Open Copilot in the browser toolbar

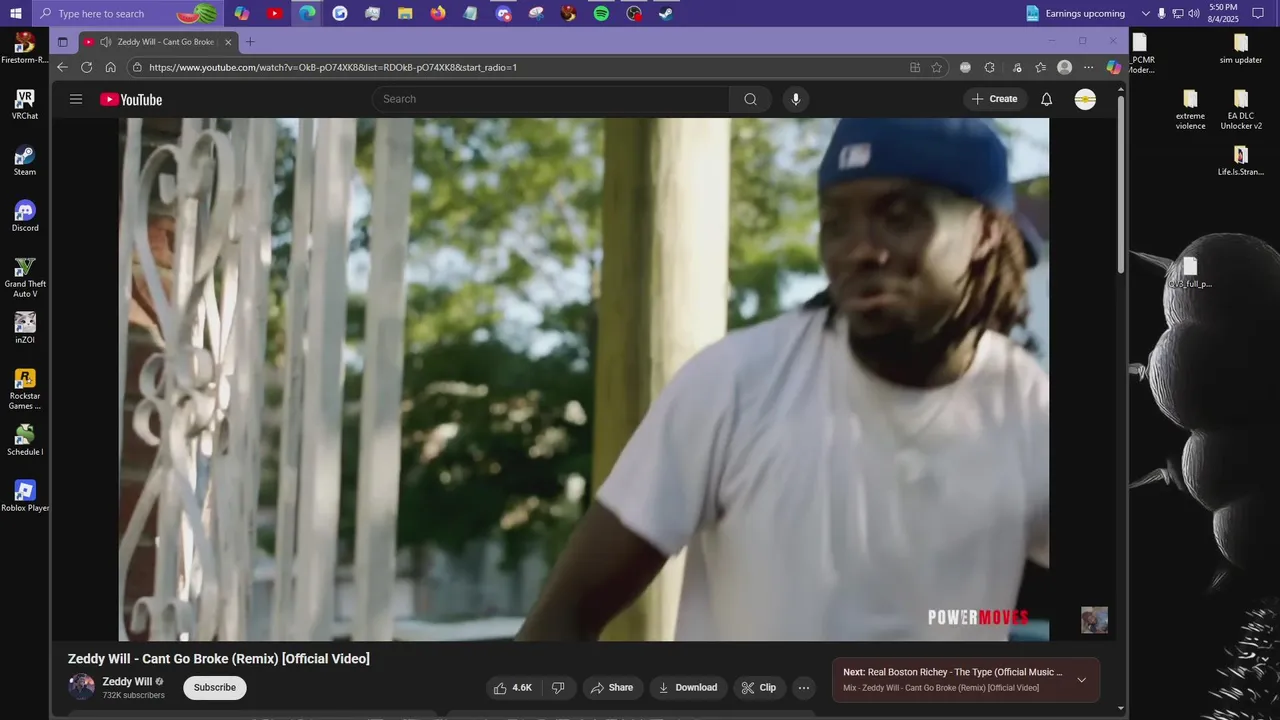click(x=1114, y=67)
